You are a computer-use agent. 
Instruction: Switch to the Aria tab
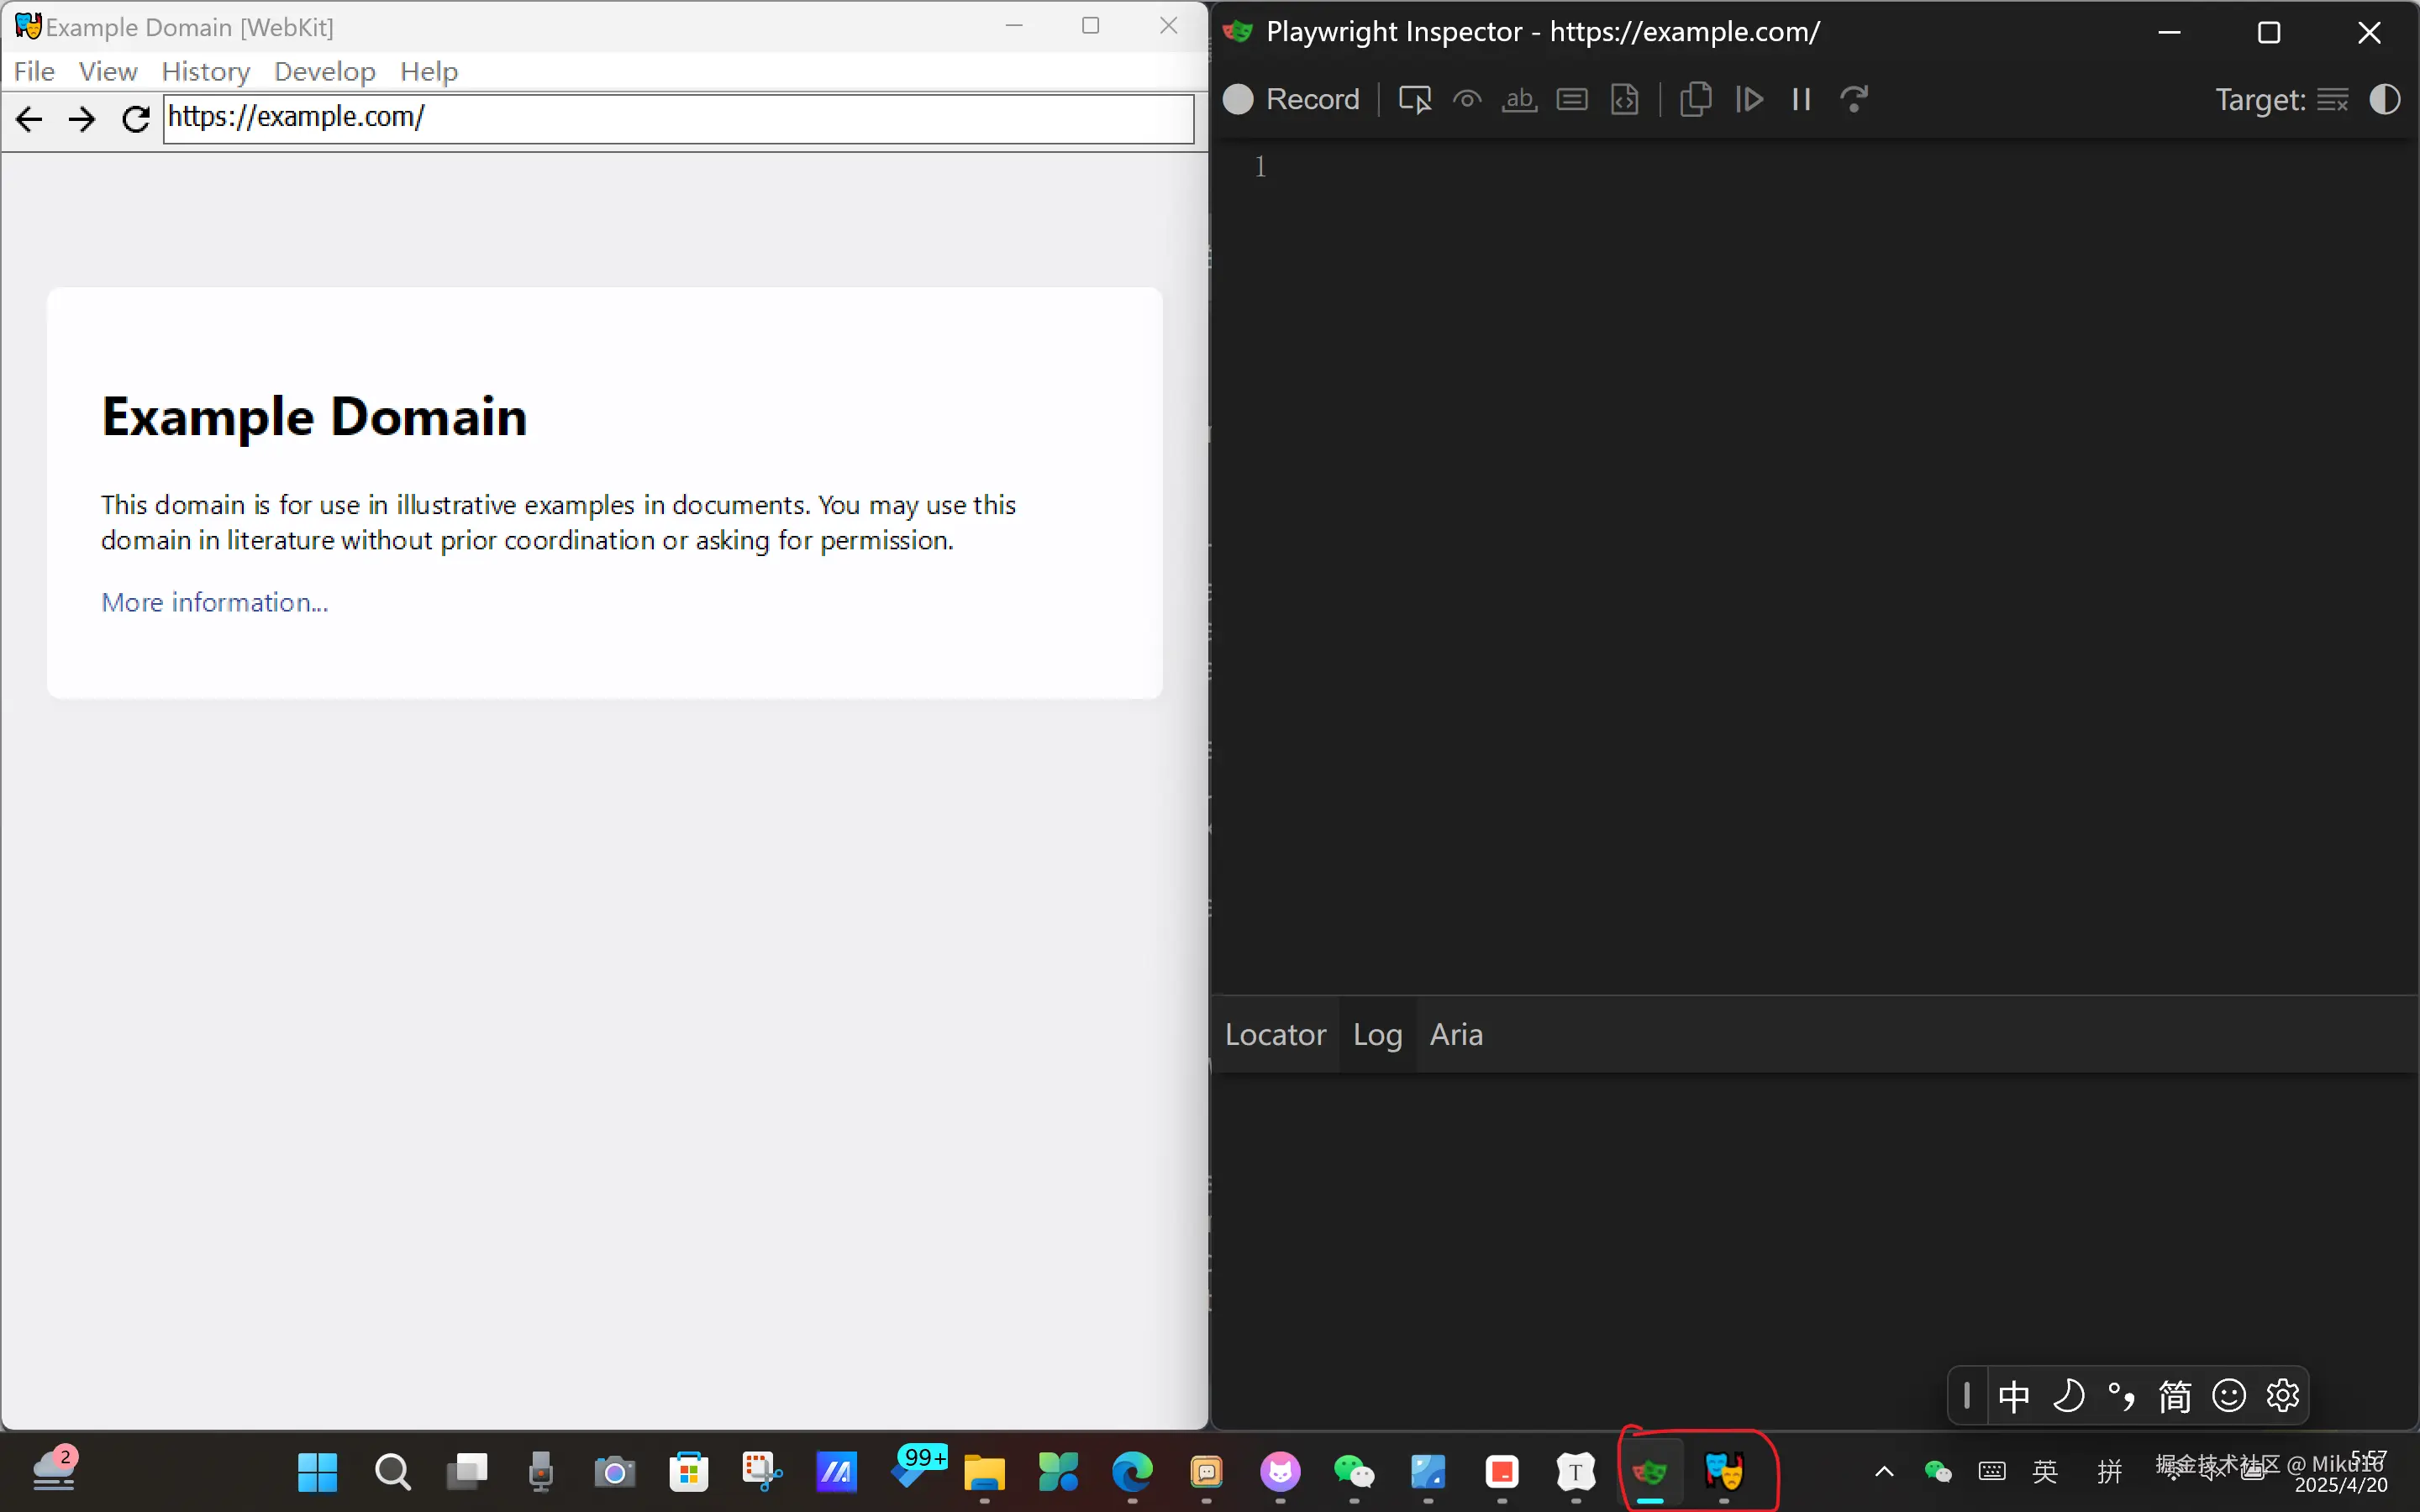point(1456,1034)
